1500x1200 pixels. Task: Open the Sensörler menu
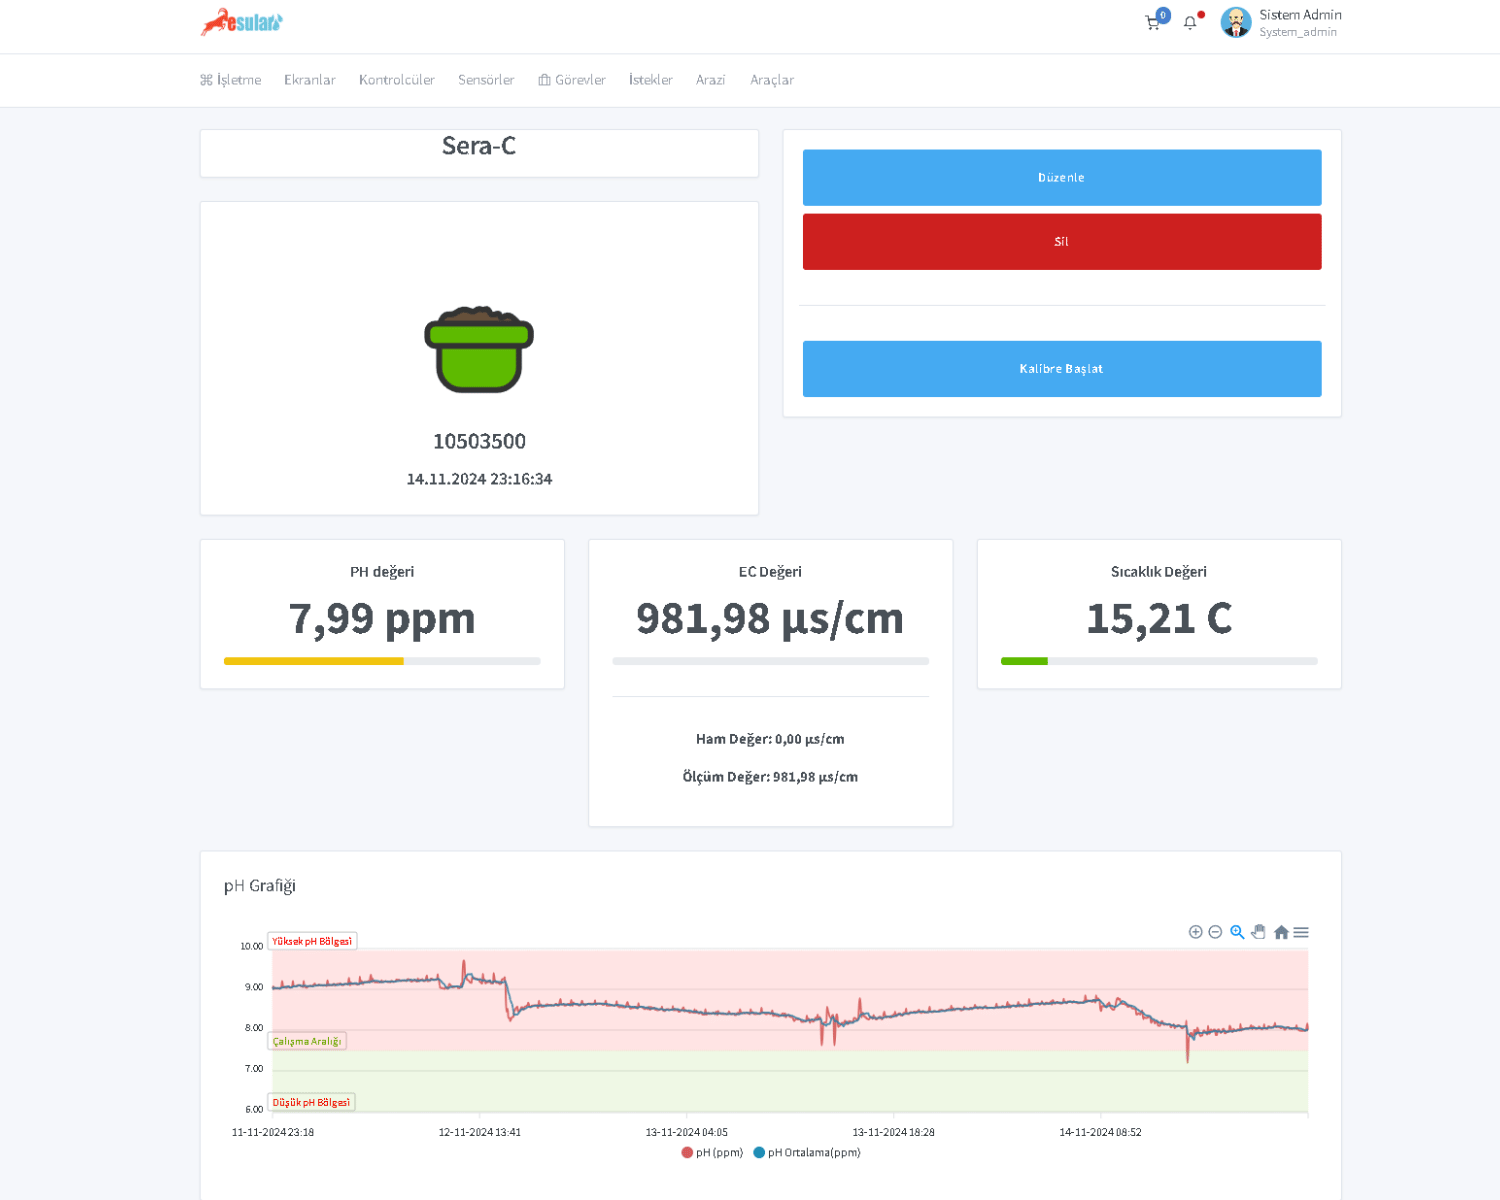(x=486, y=80)
